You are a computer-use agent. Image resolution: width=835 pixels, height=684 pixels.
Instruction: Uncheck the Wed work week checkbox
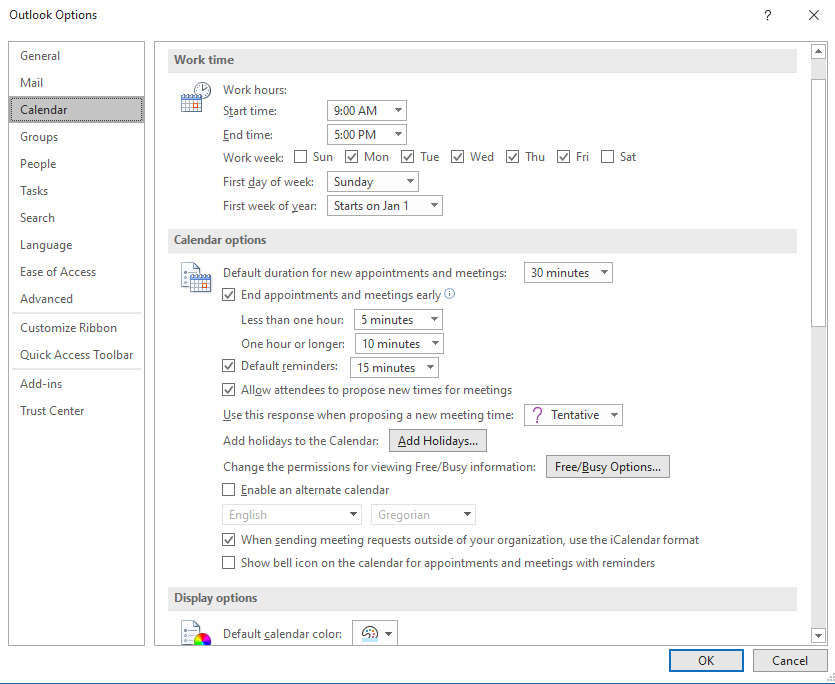457,157
